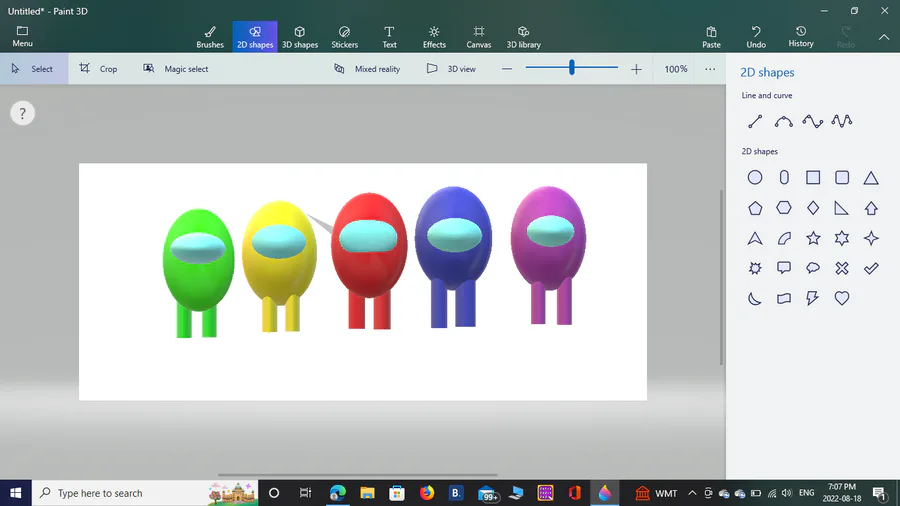This screenshot has width=900, height=506.
Task: Open the Menu folder button
Action: pos(22,36)
